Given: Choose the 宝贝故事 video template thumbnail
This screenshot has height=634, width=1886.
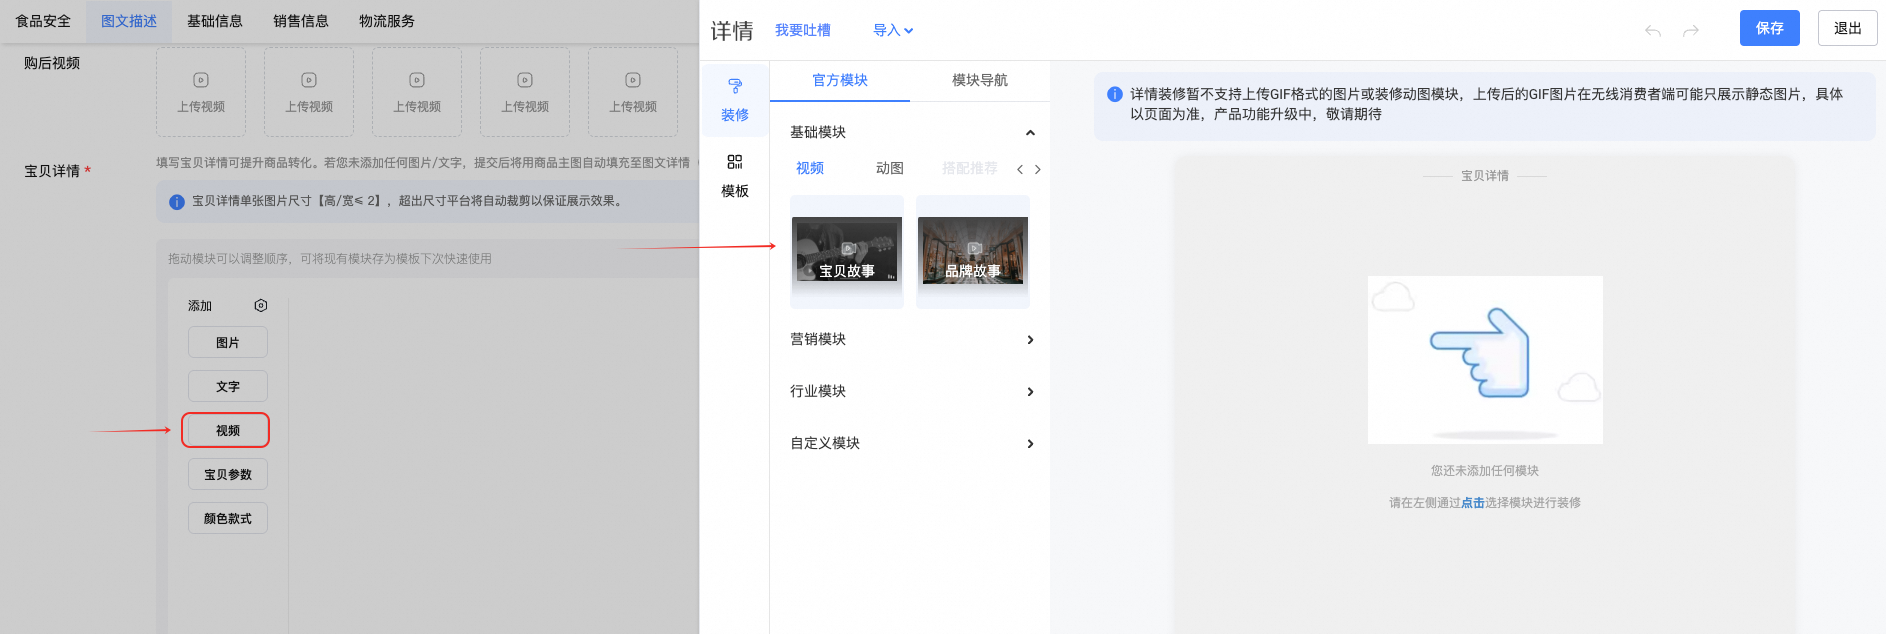Looking at the screenshot, I should [x=847, y=252].
